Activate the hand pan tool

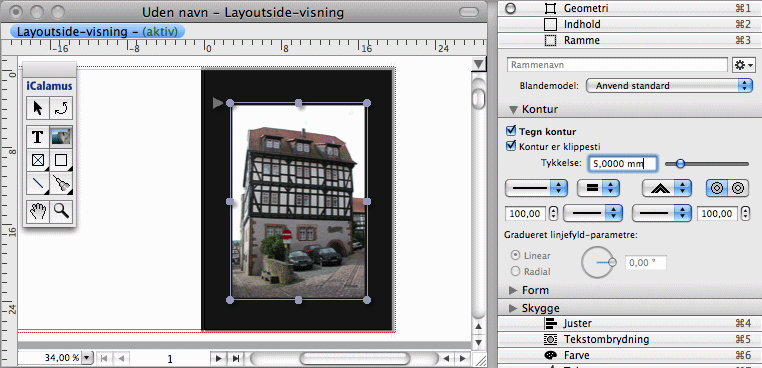[37, 211]
